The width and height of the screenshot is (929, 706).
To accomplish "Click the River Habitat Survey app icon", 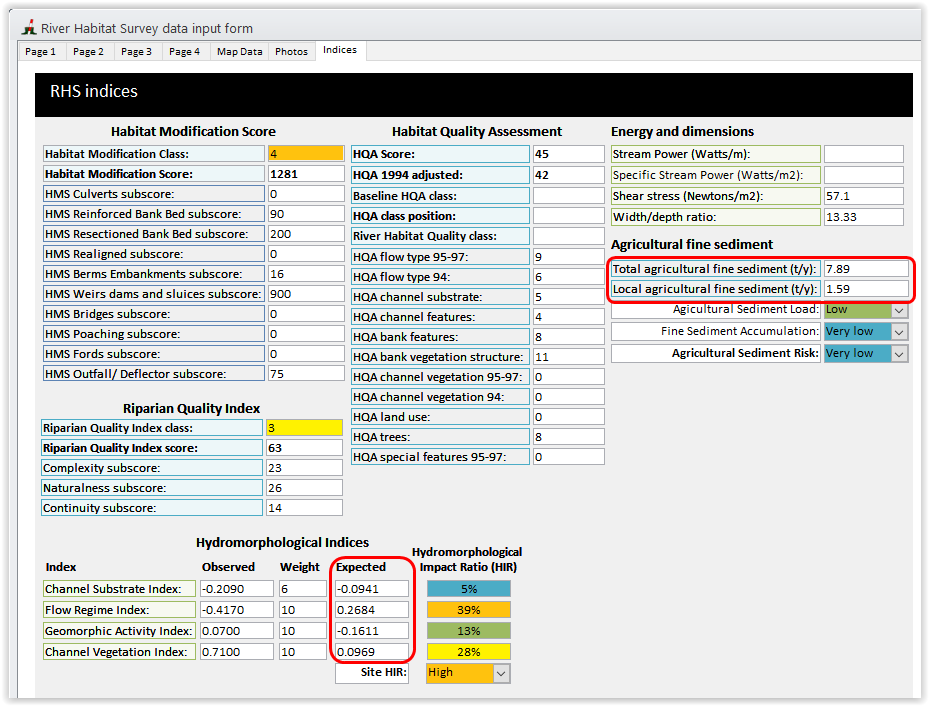I will click(29, 28).
